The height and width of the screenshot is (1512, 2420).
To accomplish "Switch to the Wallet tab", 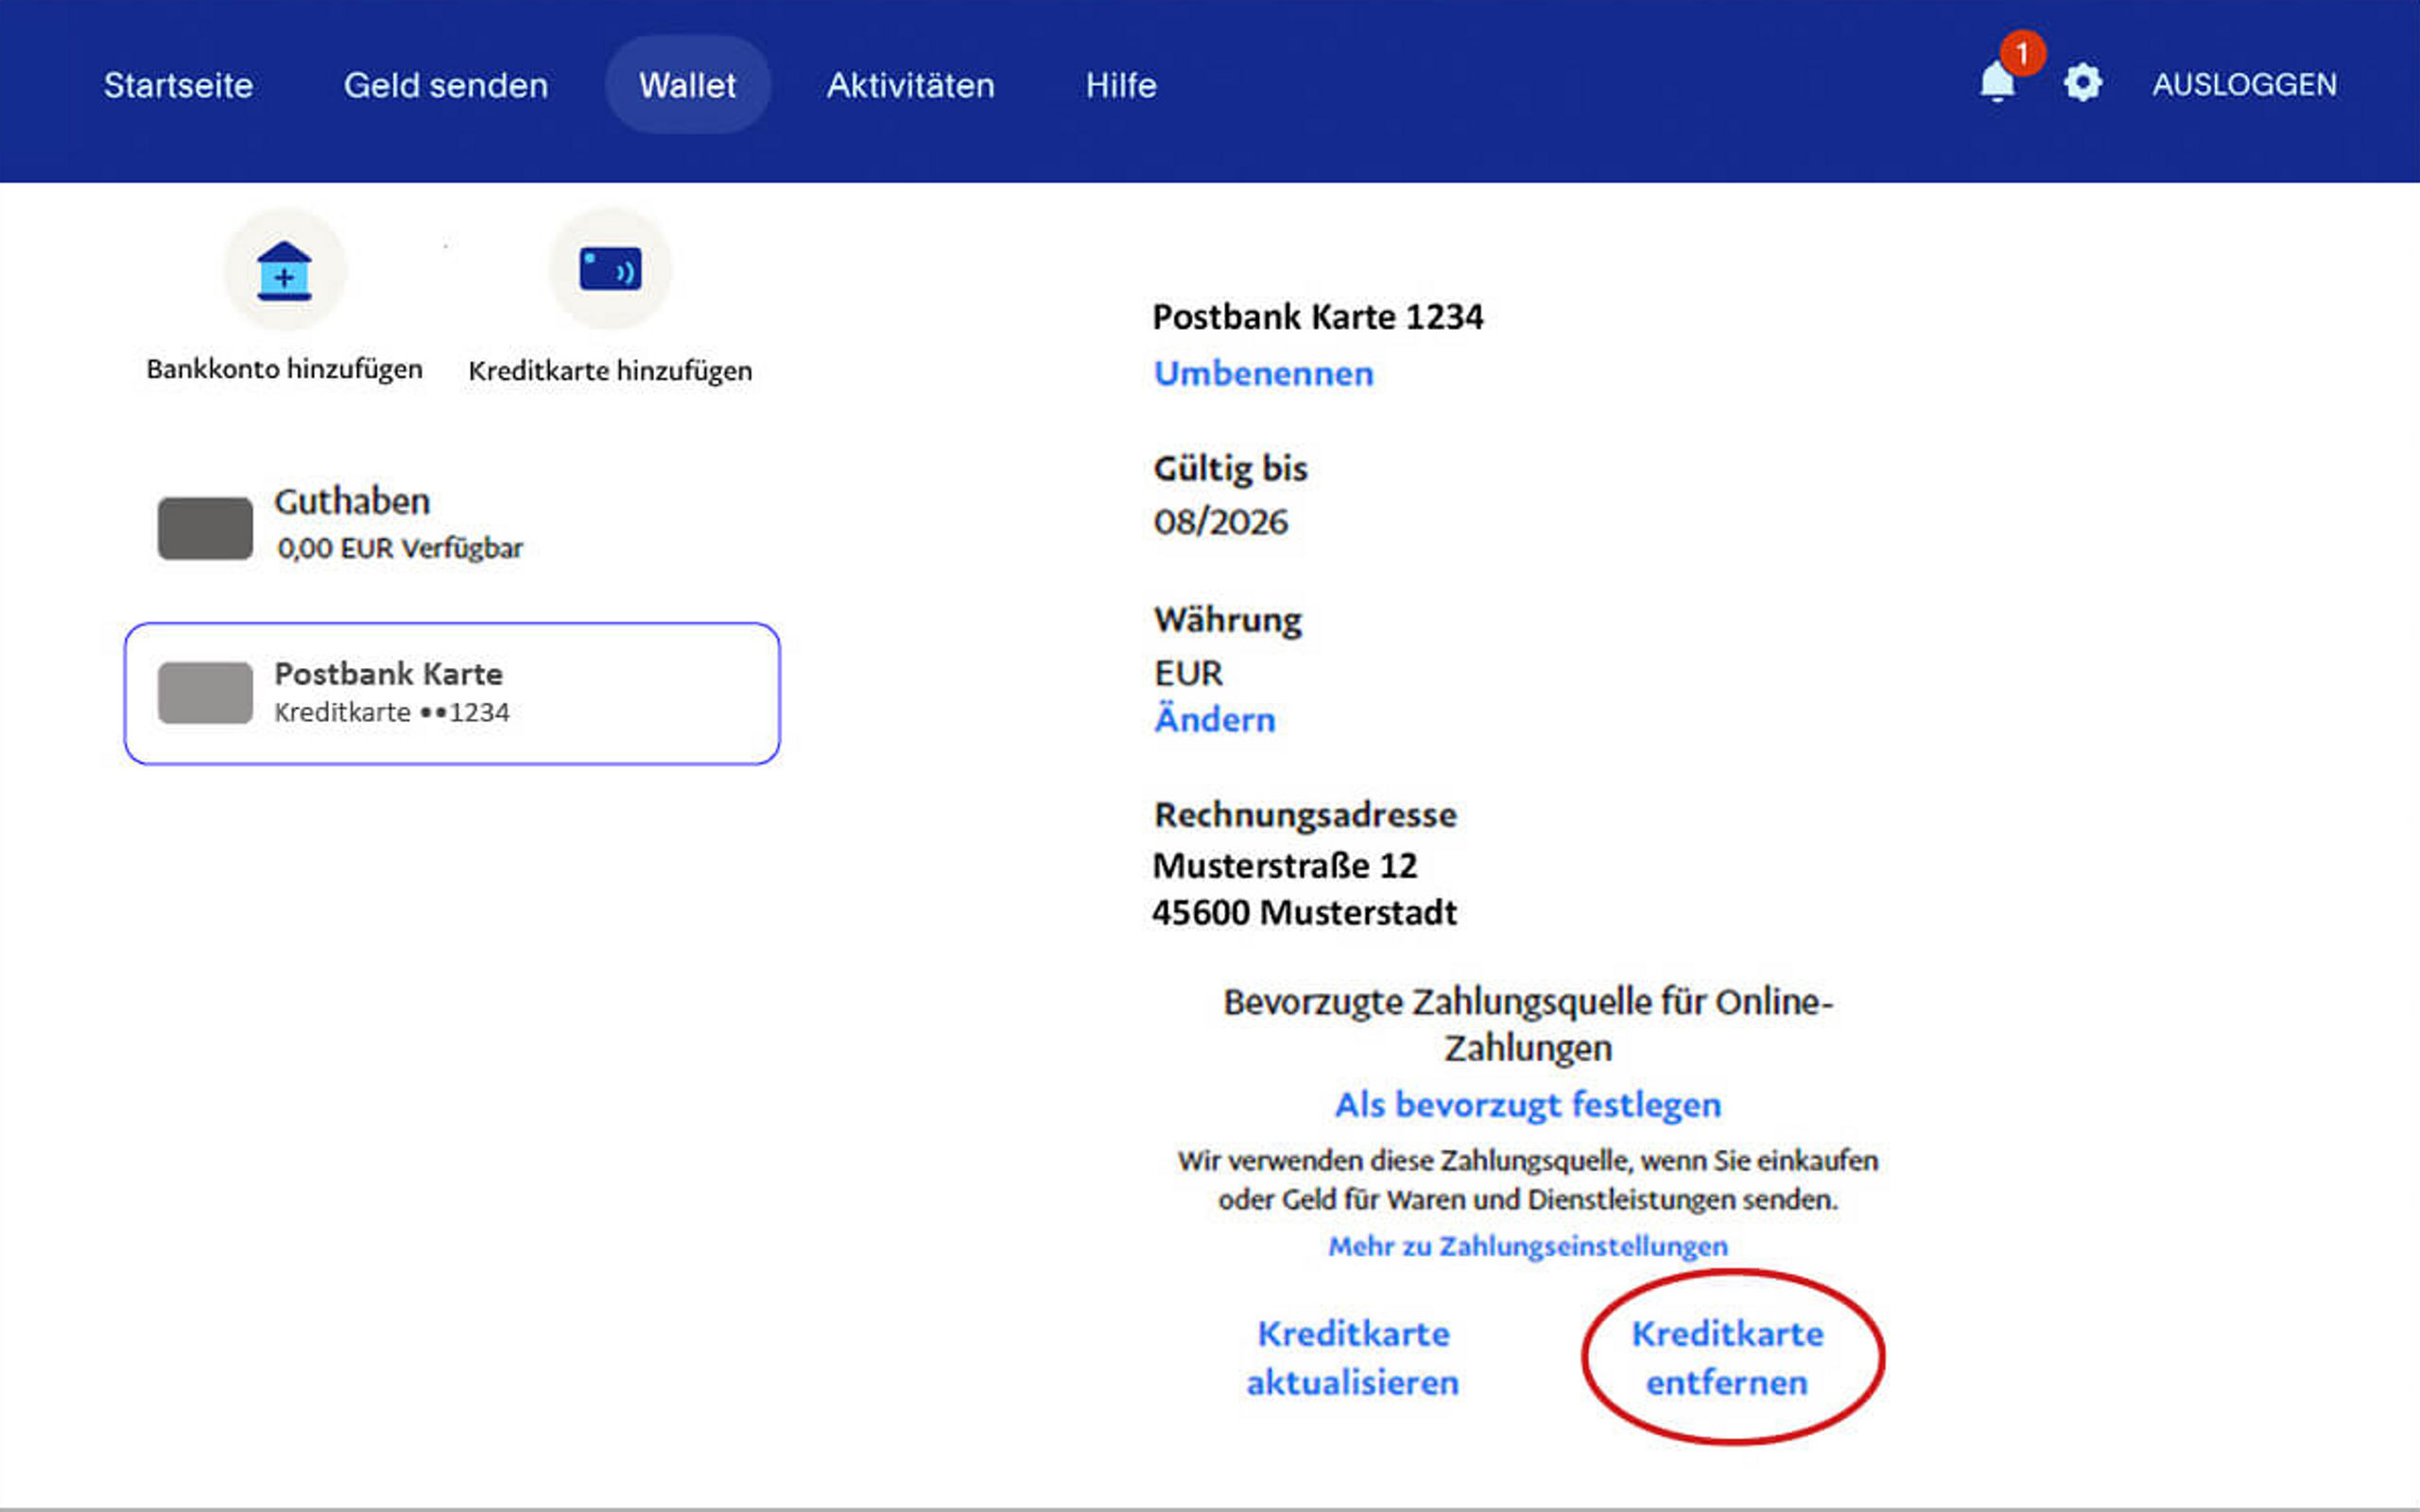I will pyautogui.click(x=687, y=85).
